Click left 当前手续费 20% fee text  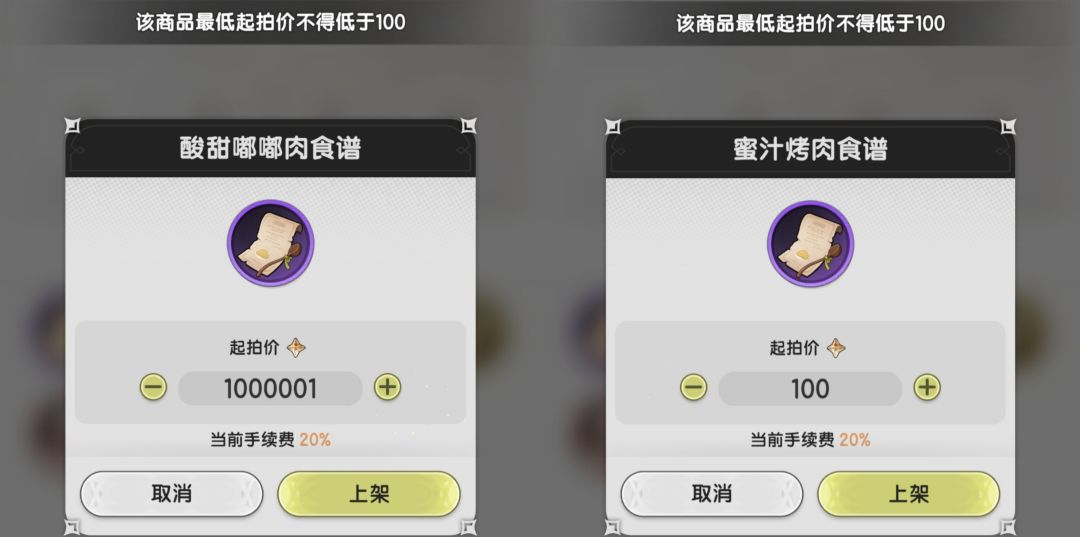click(270, 439)
